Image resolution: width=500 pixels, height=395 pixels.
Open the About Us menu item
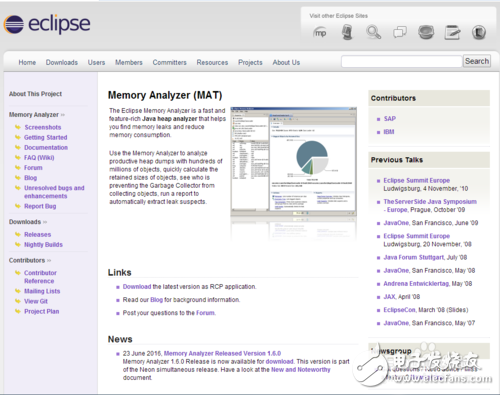286,62
